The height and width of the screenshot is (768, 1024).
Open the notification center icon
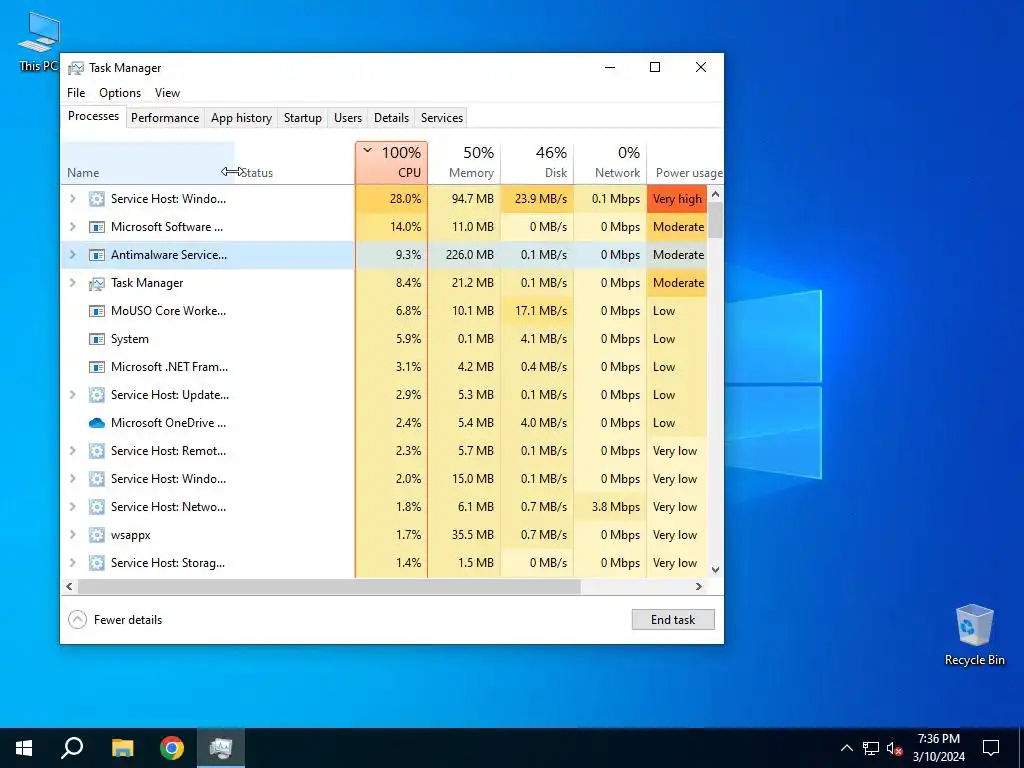[x=991, y=748]
